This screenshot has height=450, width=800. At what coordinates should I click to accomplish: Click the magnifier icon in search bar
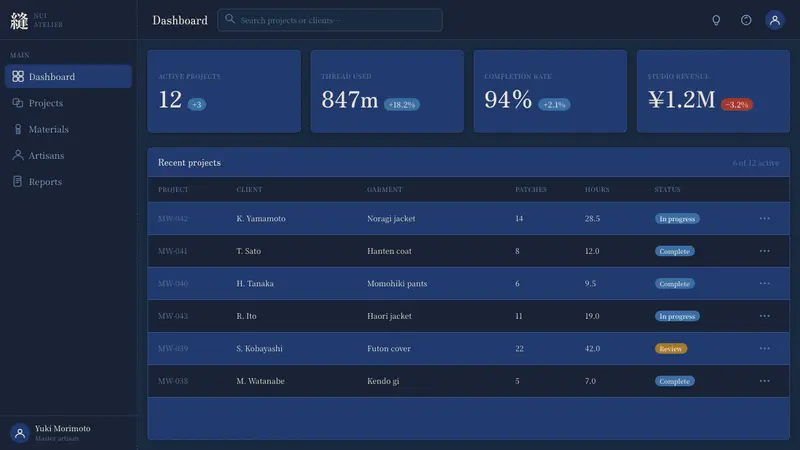coord(230,19)
